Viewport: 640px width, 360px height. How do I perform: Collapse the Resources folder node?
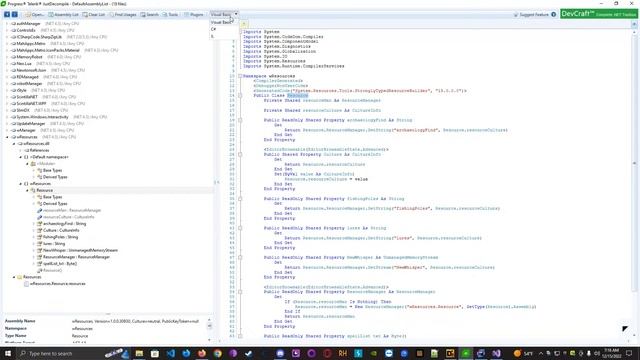pyautogui.click(x=14, y=277)
